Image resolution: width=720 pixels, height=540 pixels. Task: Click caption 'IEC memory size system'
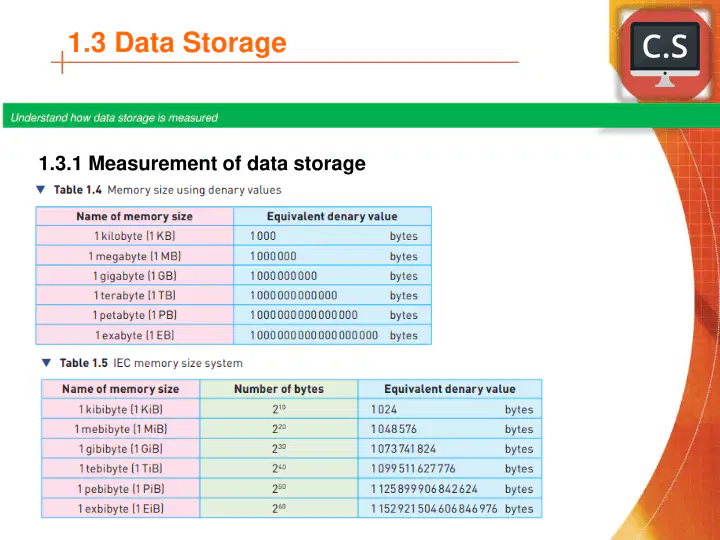[x=178, y=363]
